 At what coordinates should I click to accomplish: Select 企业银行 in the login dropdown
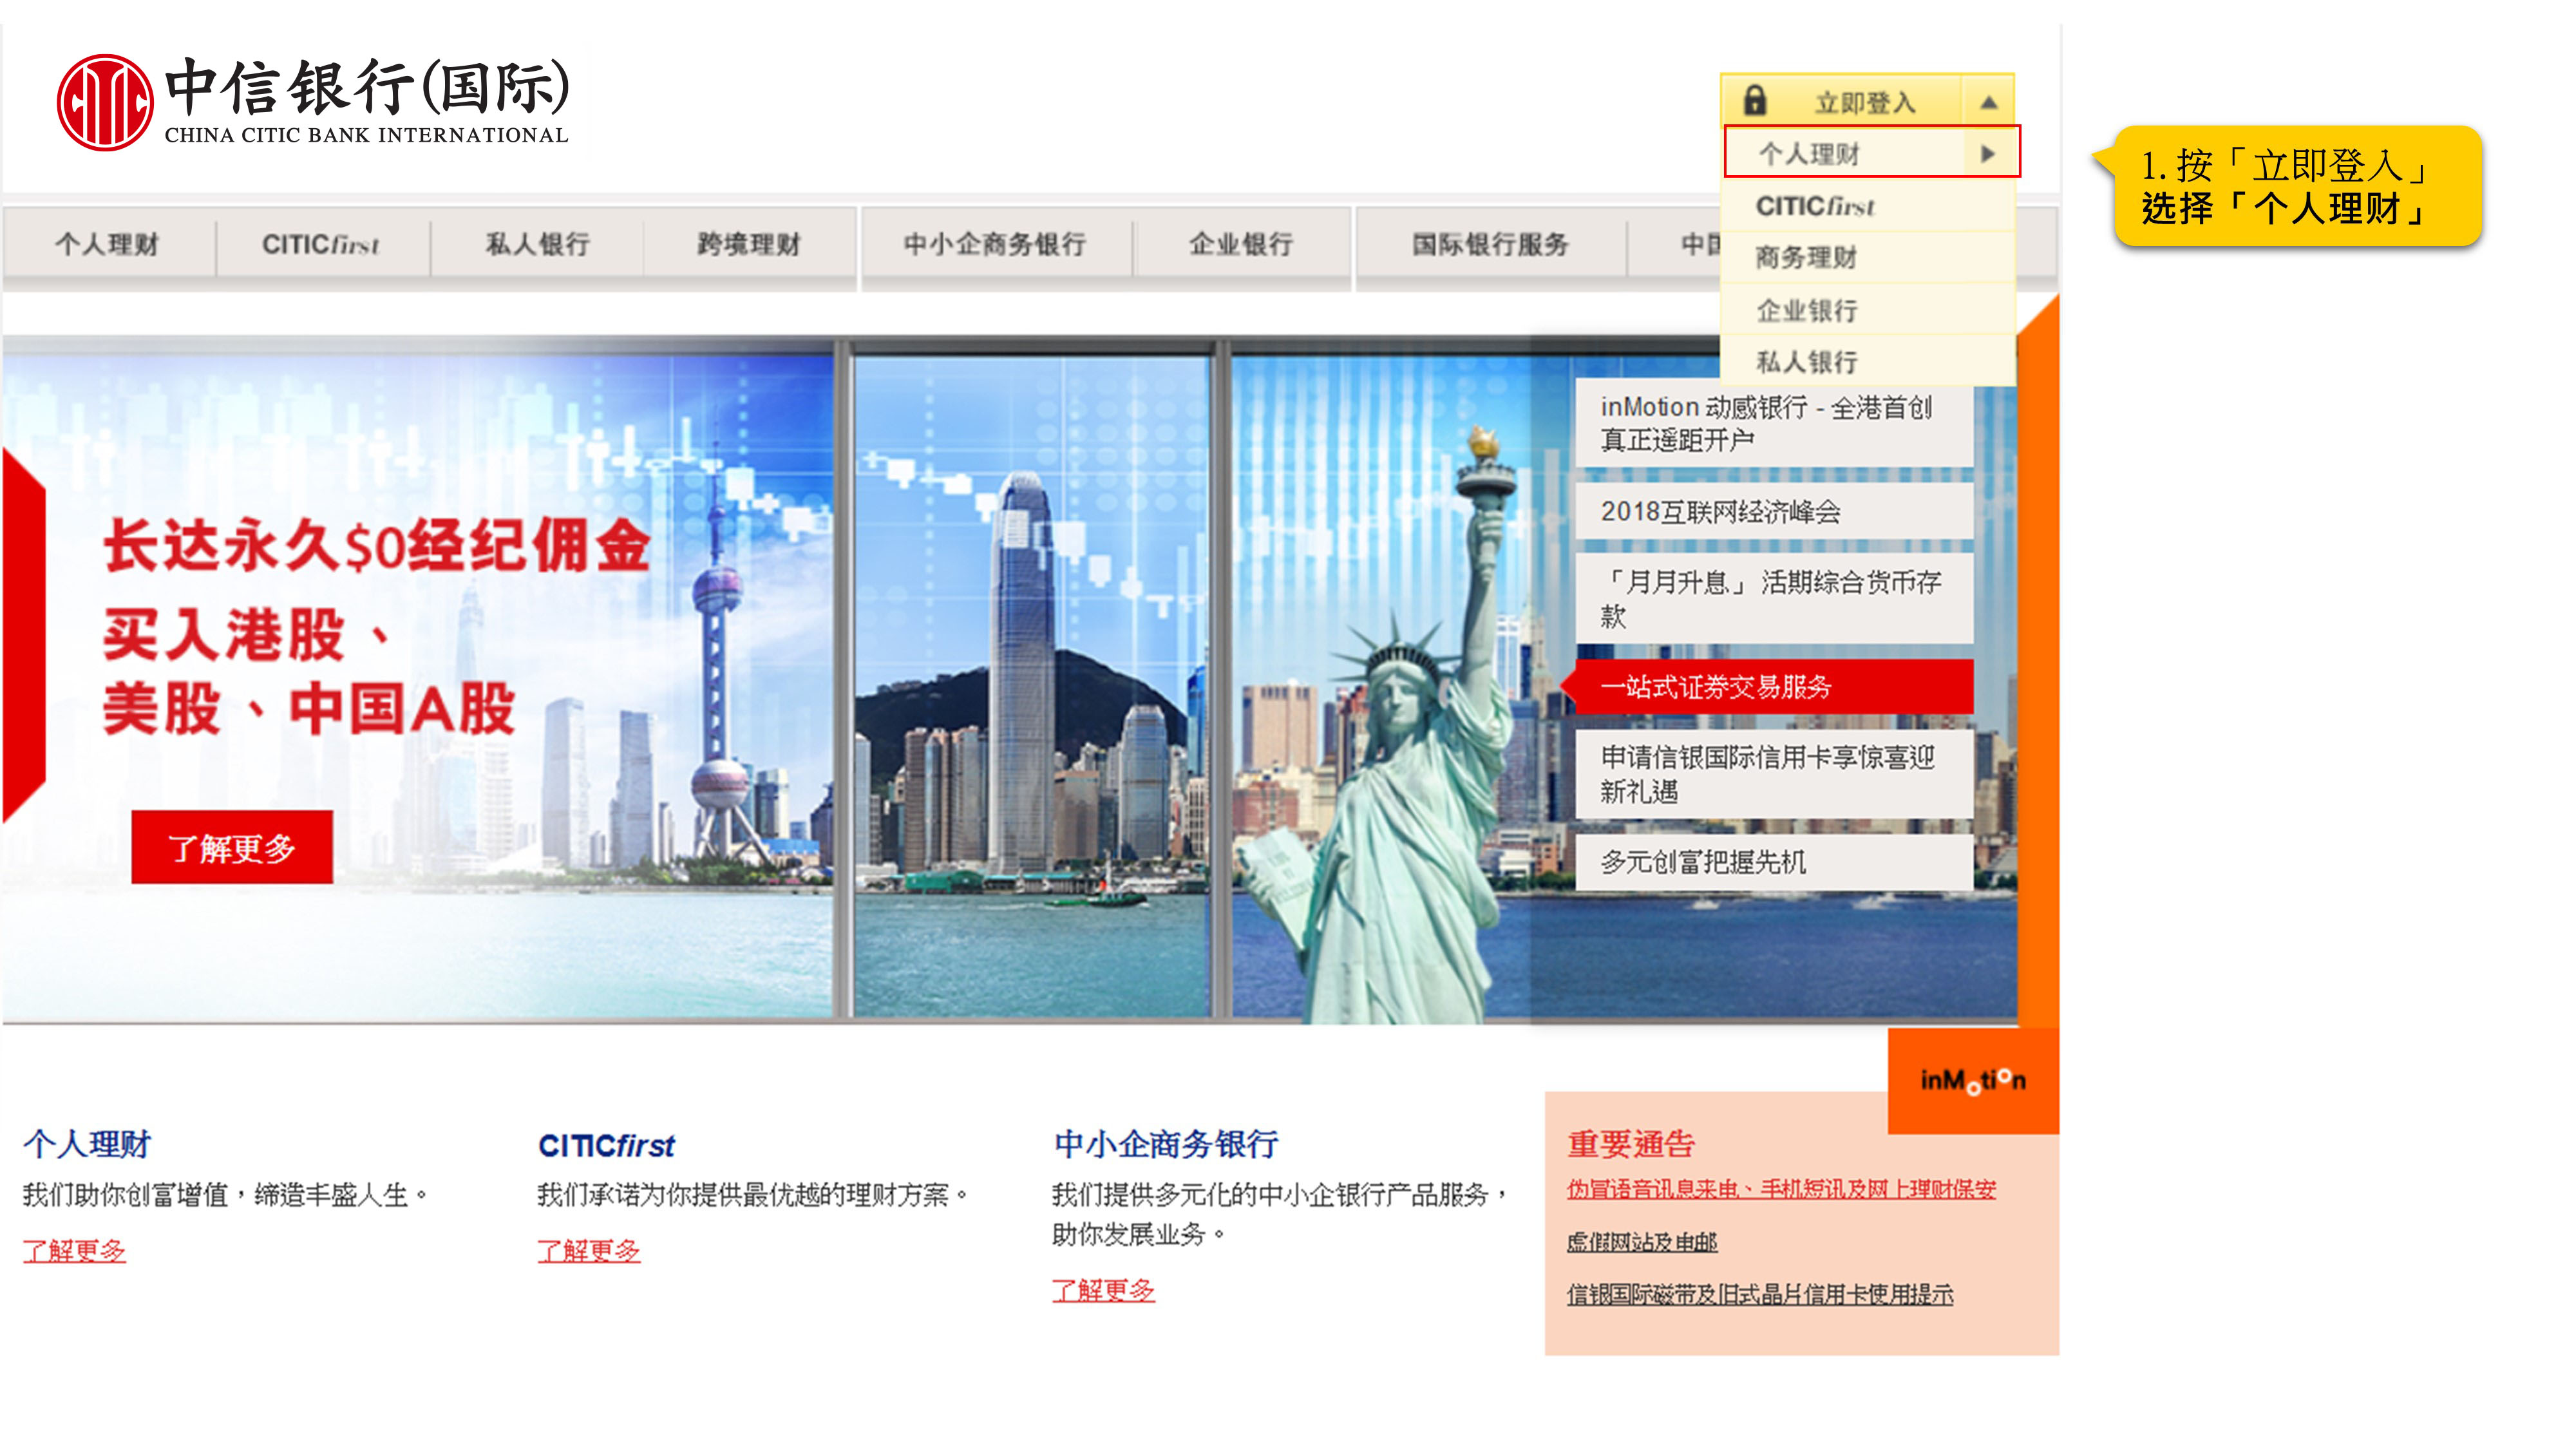pos(1867,310)
